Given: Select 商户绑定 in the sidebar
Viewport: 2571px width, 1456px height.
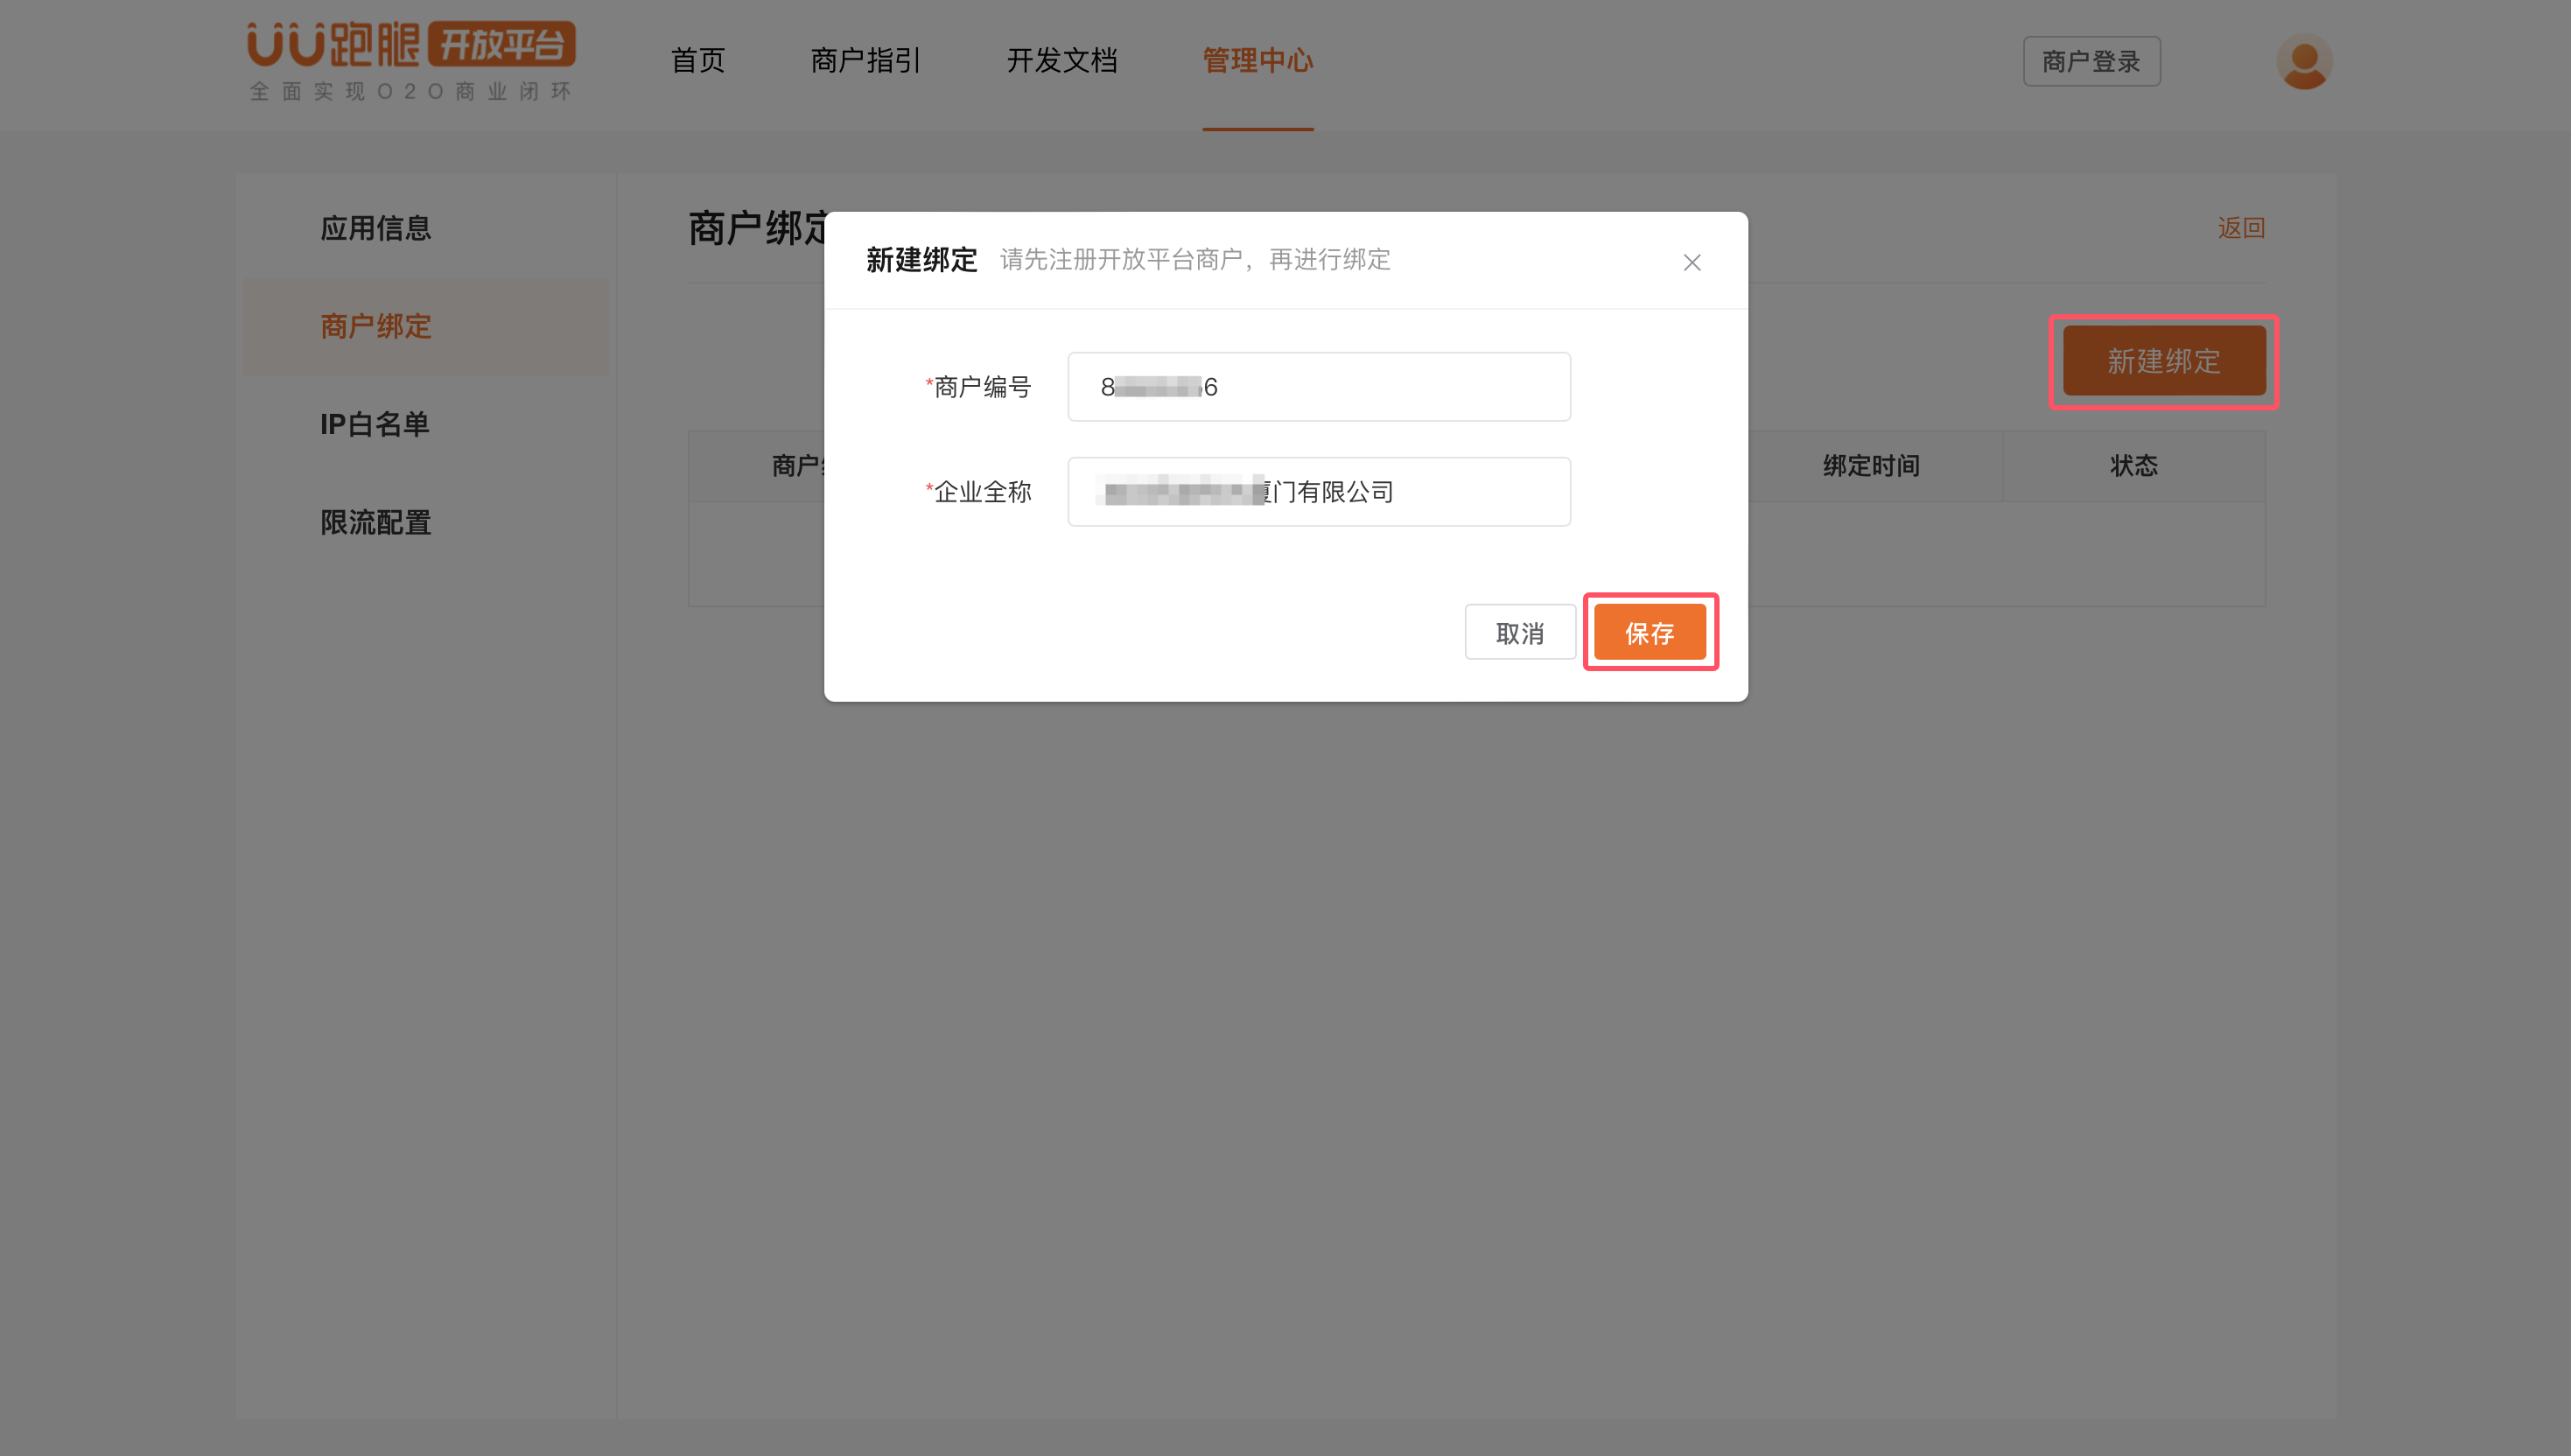Looking at the screenshot, I should (x=375, y=327).
